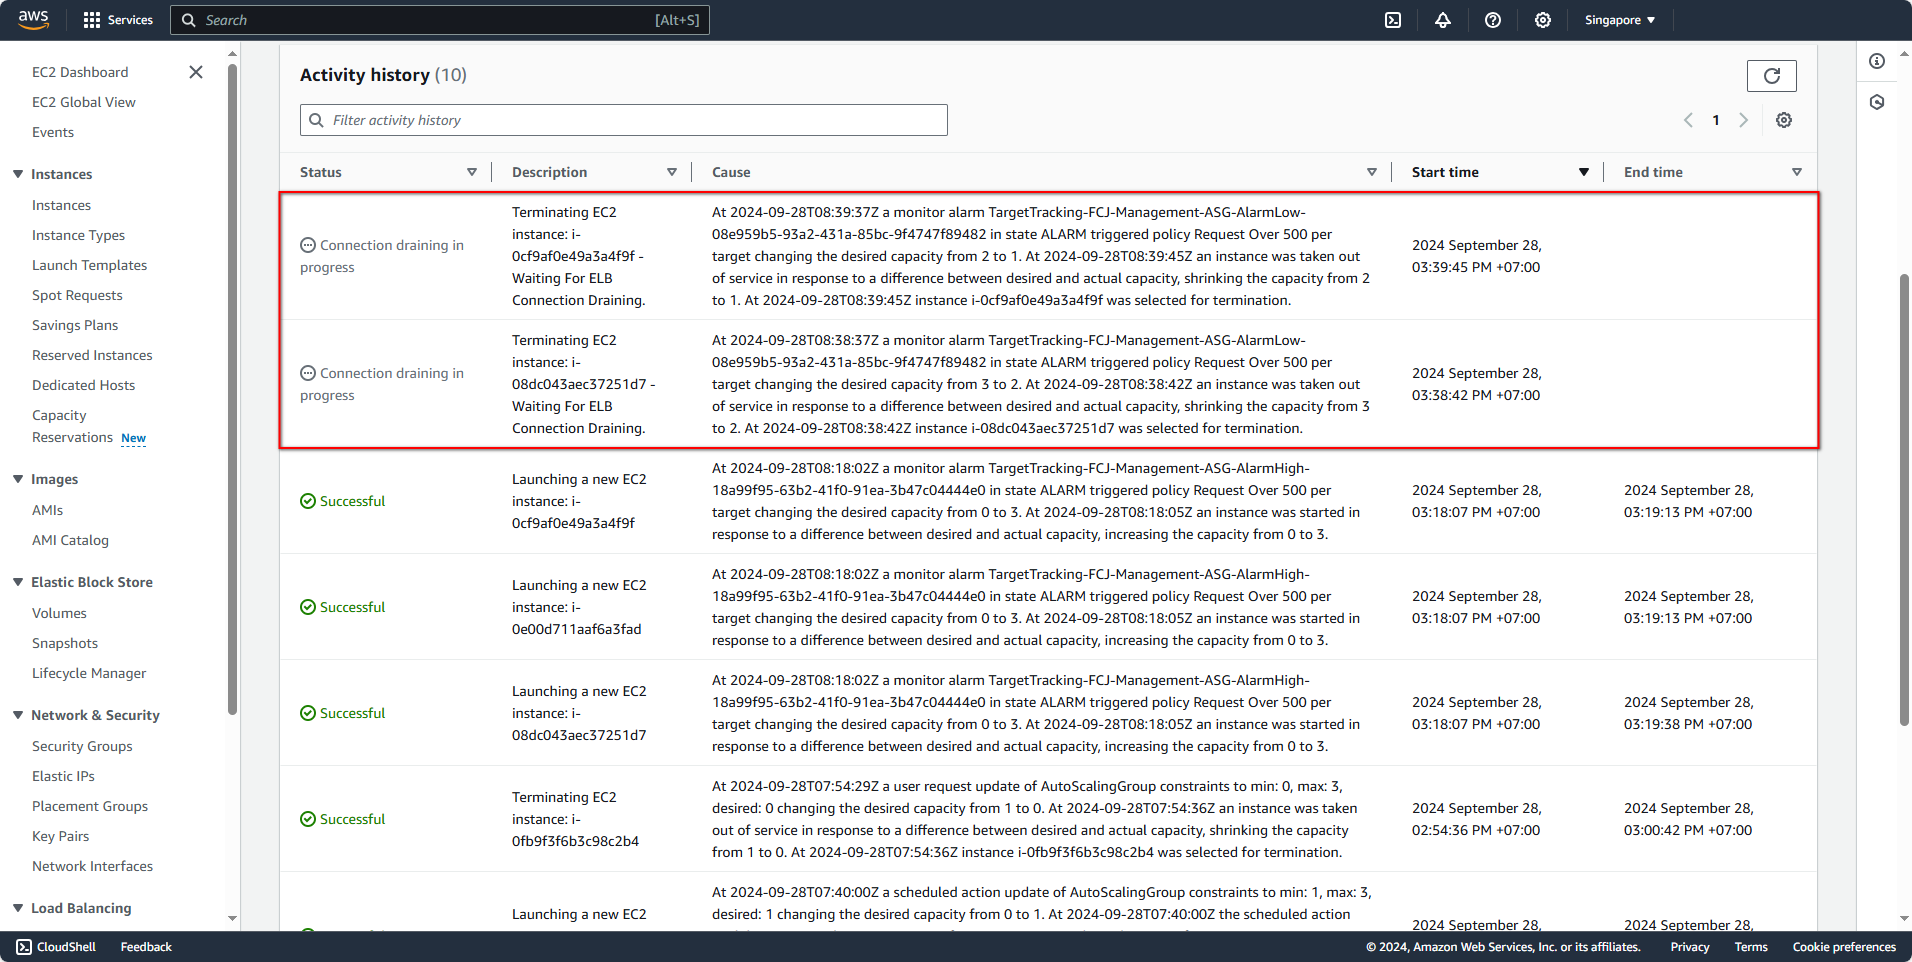
Task: Open the Singapore region dropdown
Action: (1619, 20)
